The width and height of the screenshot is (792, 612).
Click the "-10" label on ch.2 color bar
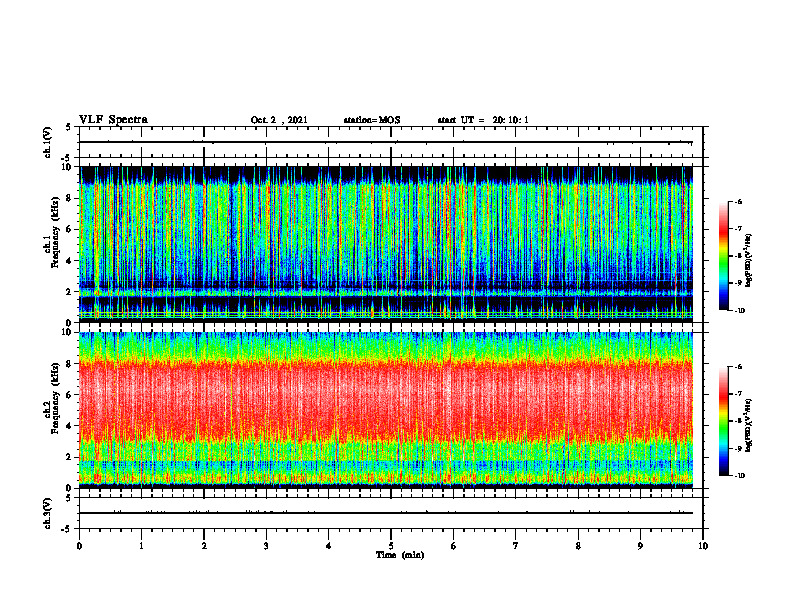point(739,476)
